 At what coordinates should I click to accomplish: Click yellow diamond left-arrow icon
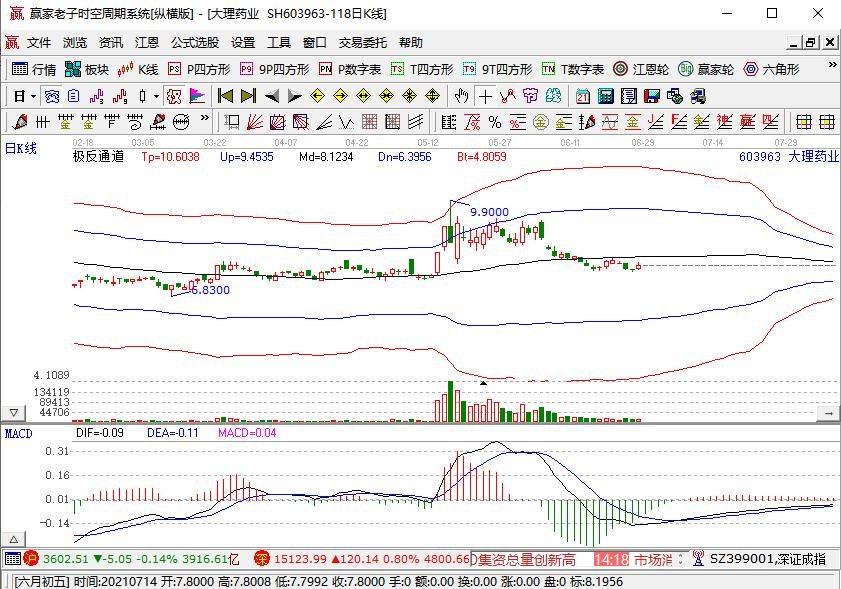click(x=318, y=97)
